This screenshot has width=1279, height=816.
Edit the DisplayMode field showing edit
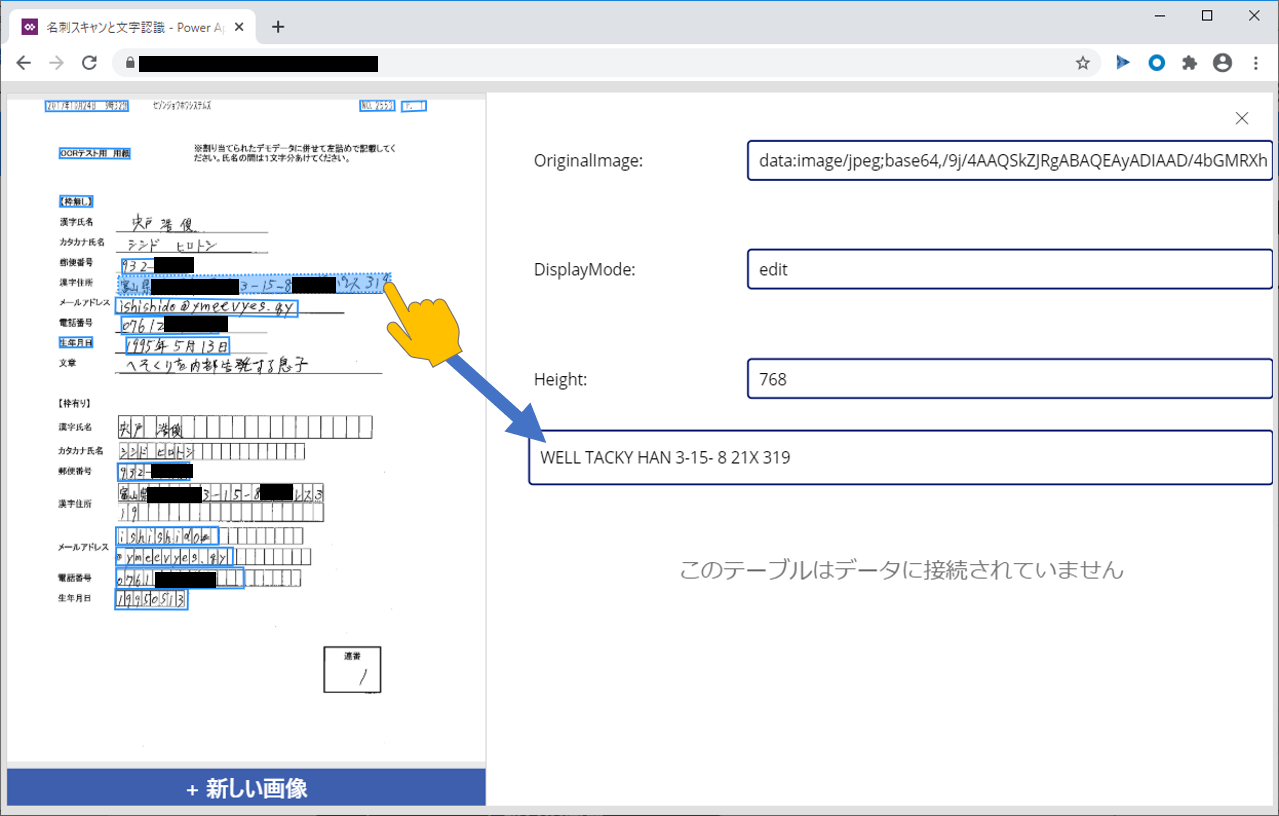pyautogui.click(x=1009, y=268)
